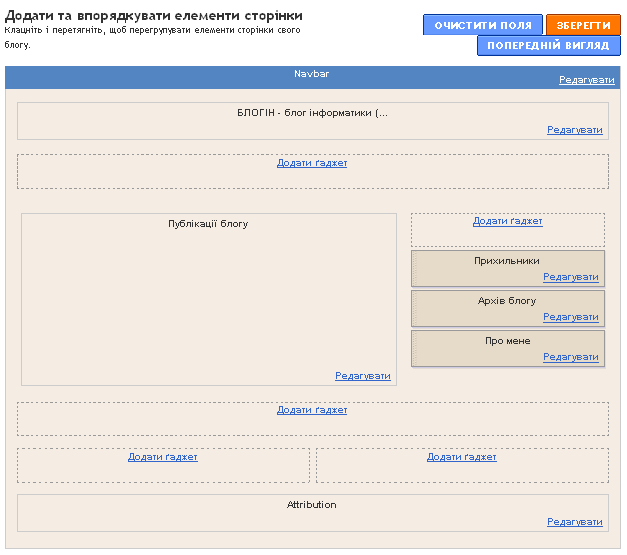Save layout with ЗБЕРЕГТИ button
The image size is (627, 555).
point(583,25)
